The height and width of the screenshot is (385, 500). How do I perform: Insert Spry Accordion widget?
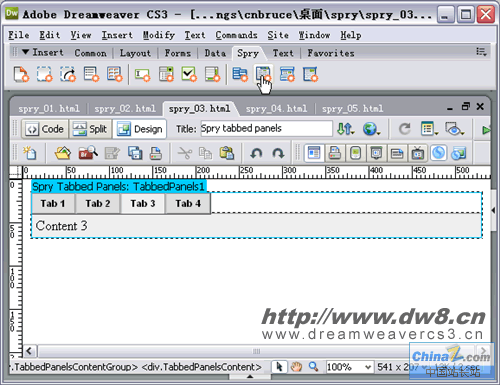287,74
